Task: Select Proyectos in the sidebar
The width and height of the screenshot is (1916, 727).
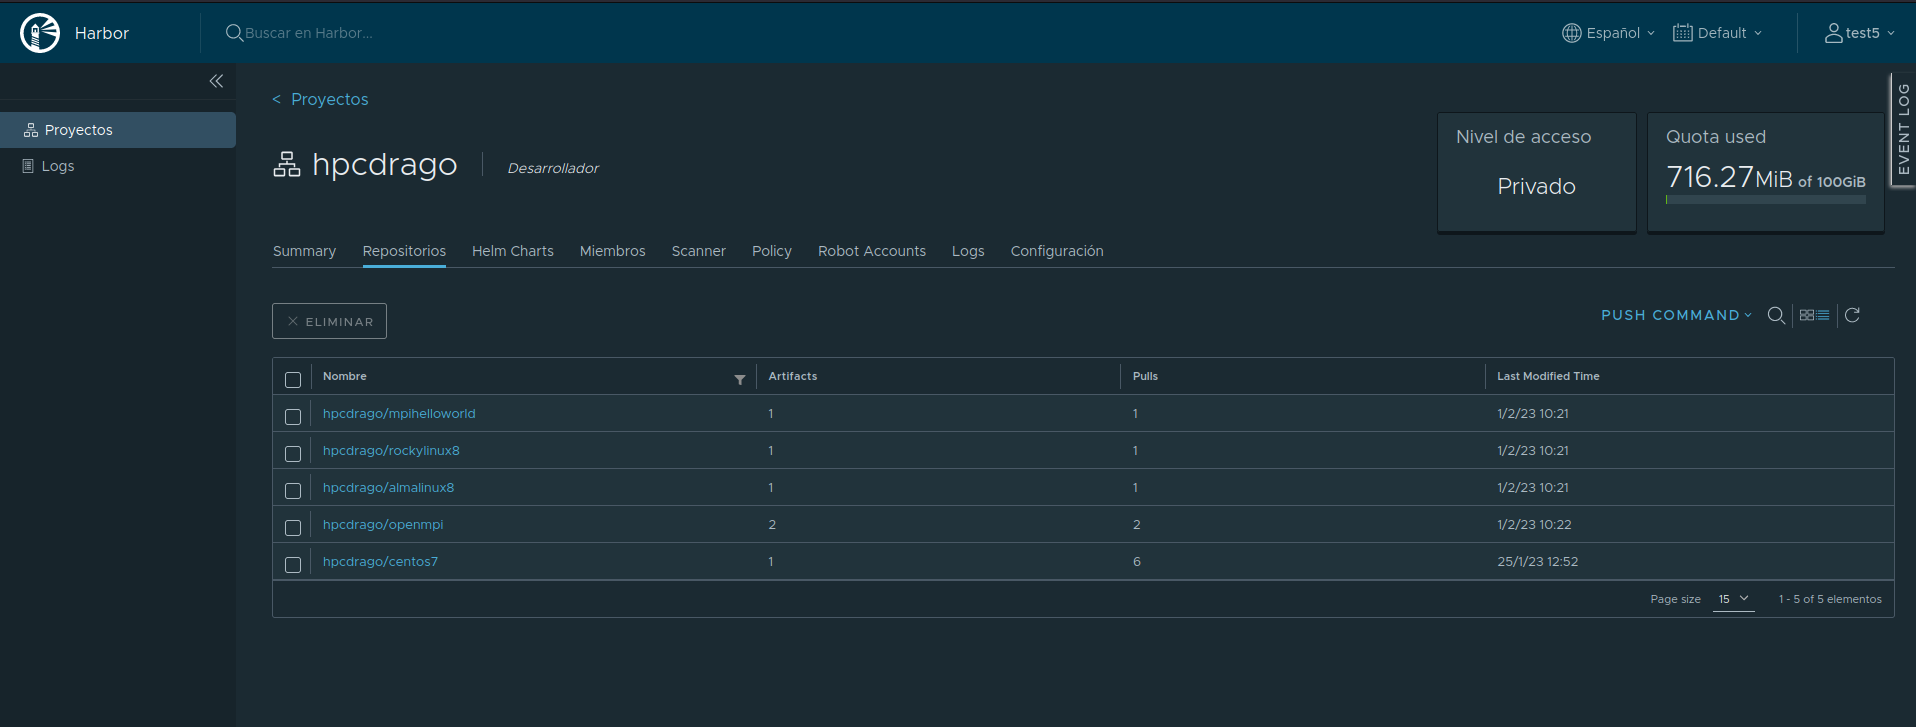Action: 118,130
